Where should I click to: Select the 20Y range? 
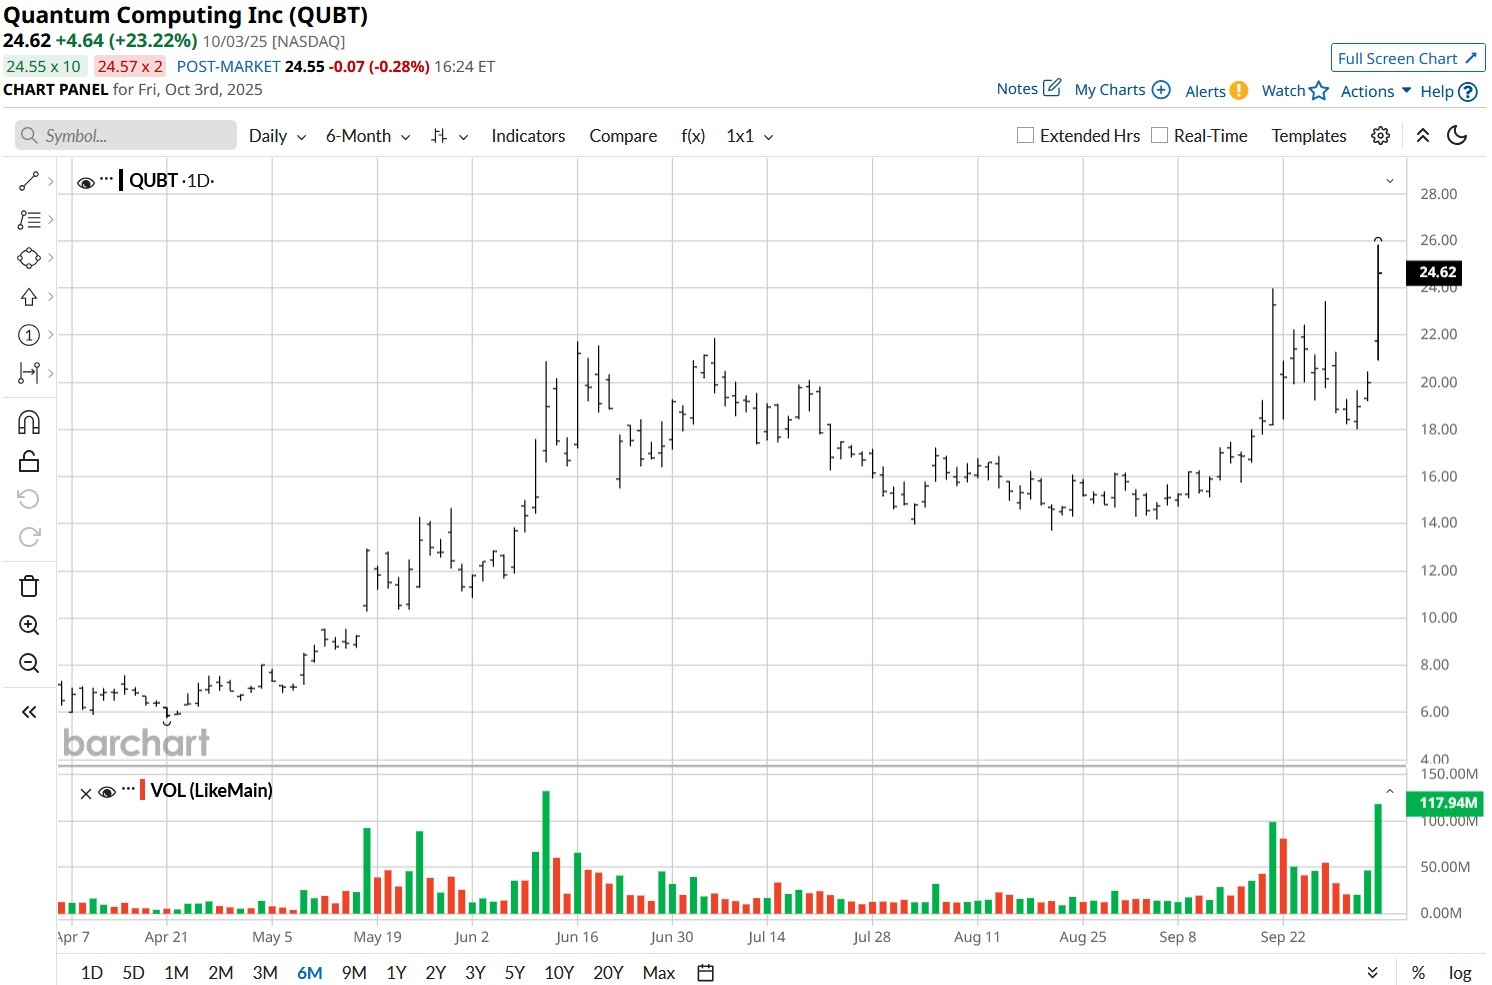608,973
